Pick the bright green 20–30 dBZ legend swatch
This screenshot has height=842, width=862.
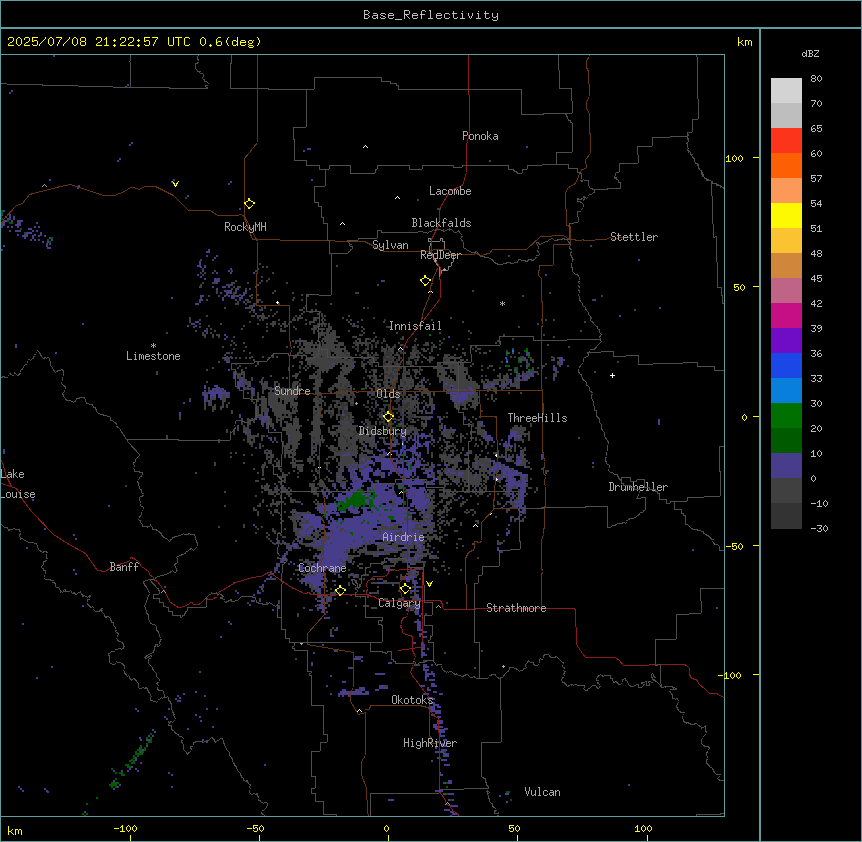coord(786,416)
